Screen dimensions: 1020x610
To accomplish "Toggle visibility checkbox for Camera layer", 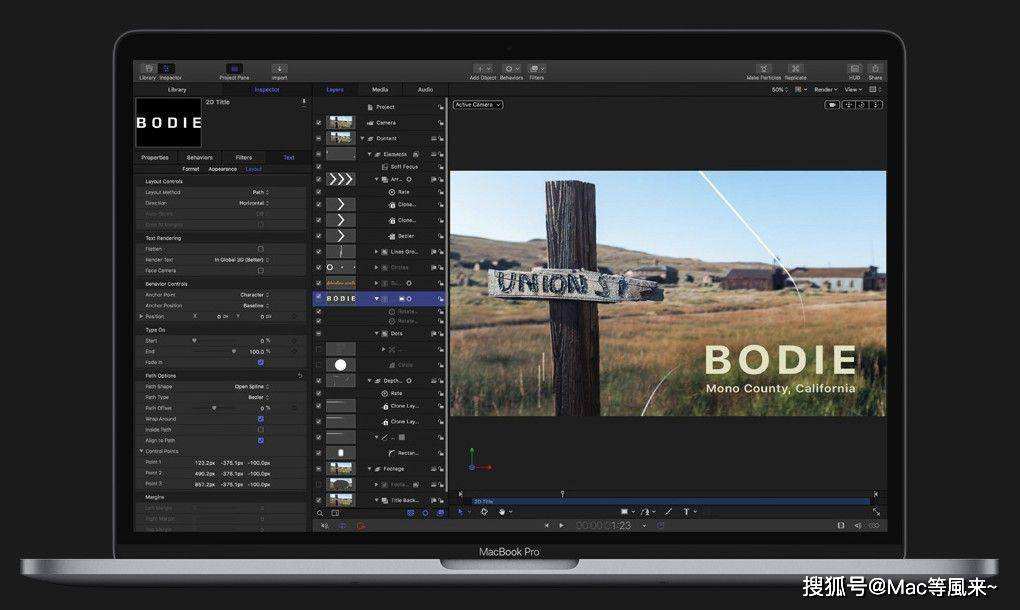I will [319, 123].
